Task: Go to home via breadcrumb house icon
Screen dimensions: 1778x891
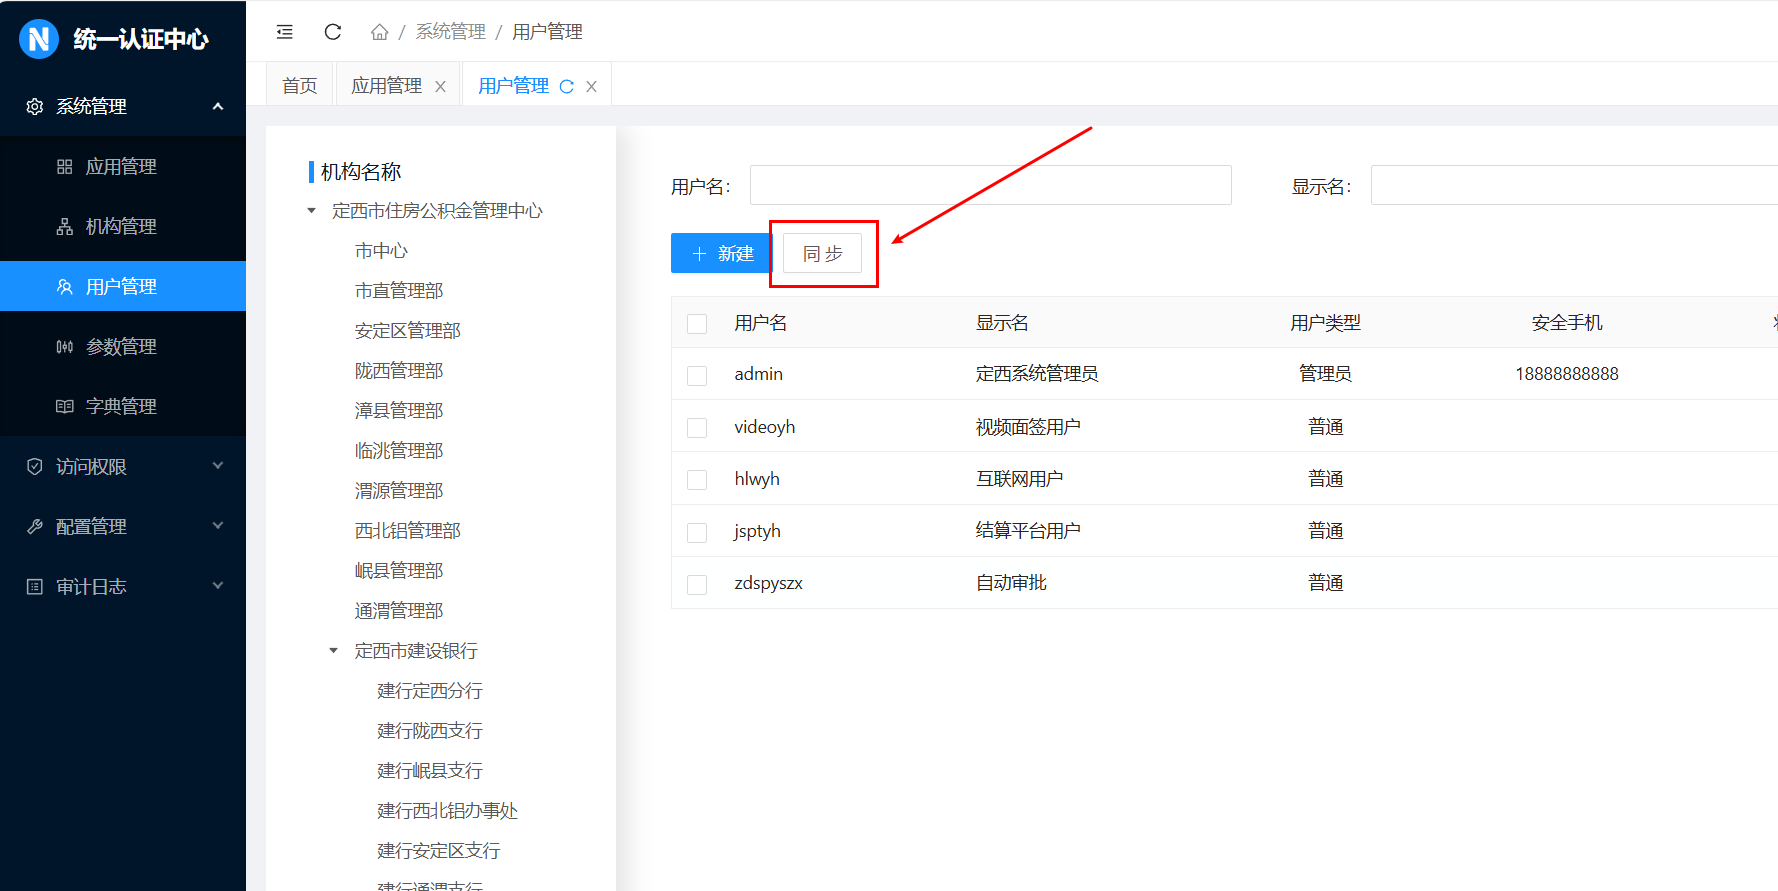Action: [x=379, y=32]
